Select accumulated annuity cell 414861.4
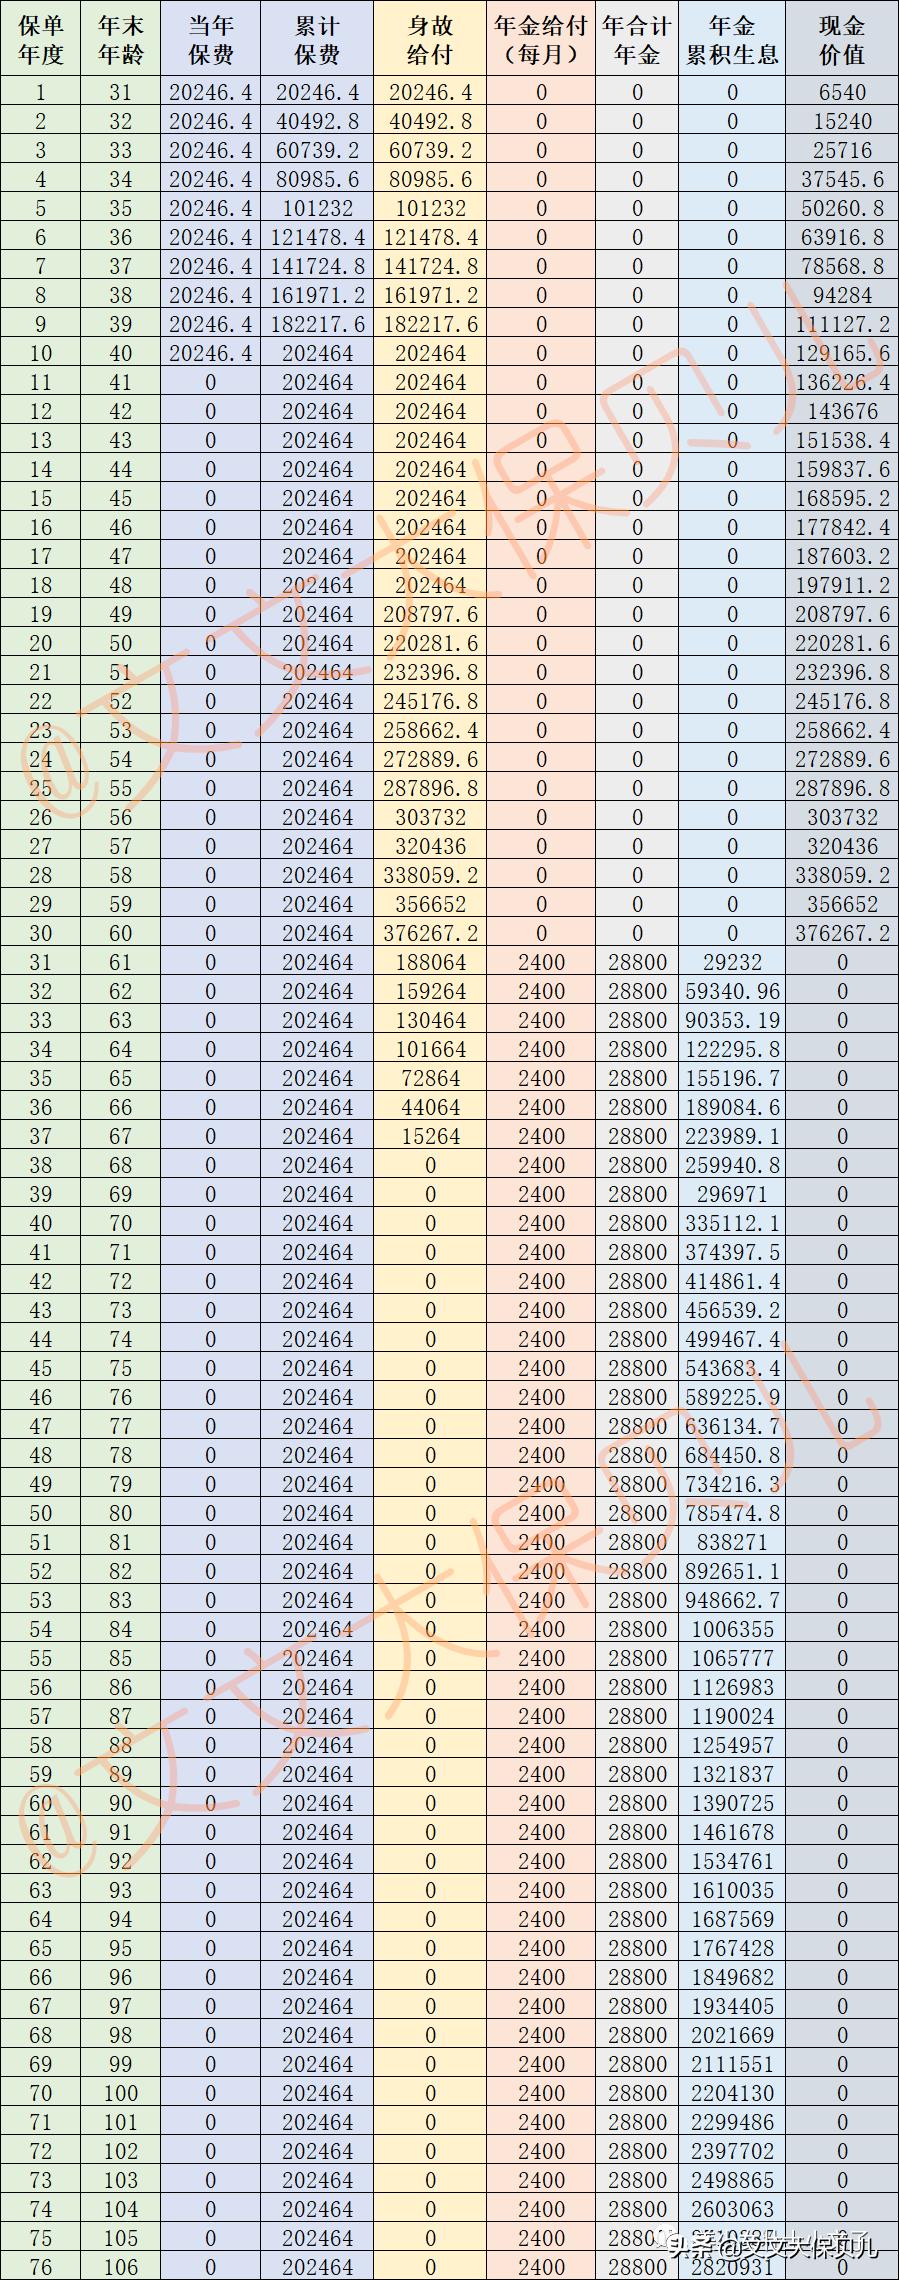This screenshot has width=899, height=2280. [732, 1281]
